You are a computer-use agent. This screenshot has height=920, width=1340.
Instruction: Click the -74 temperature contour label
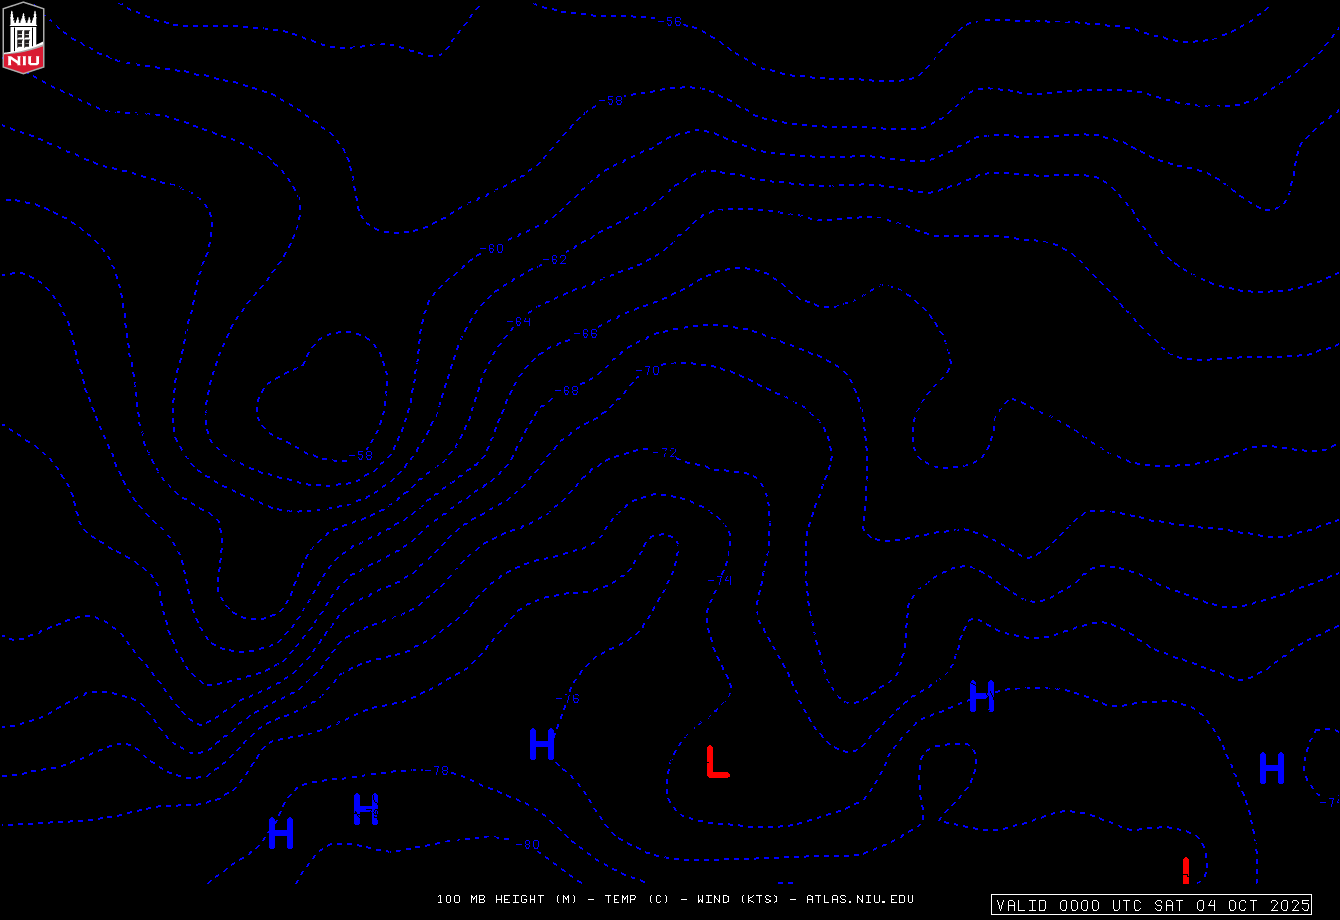[x=721, y=580]
